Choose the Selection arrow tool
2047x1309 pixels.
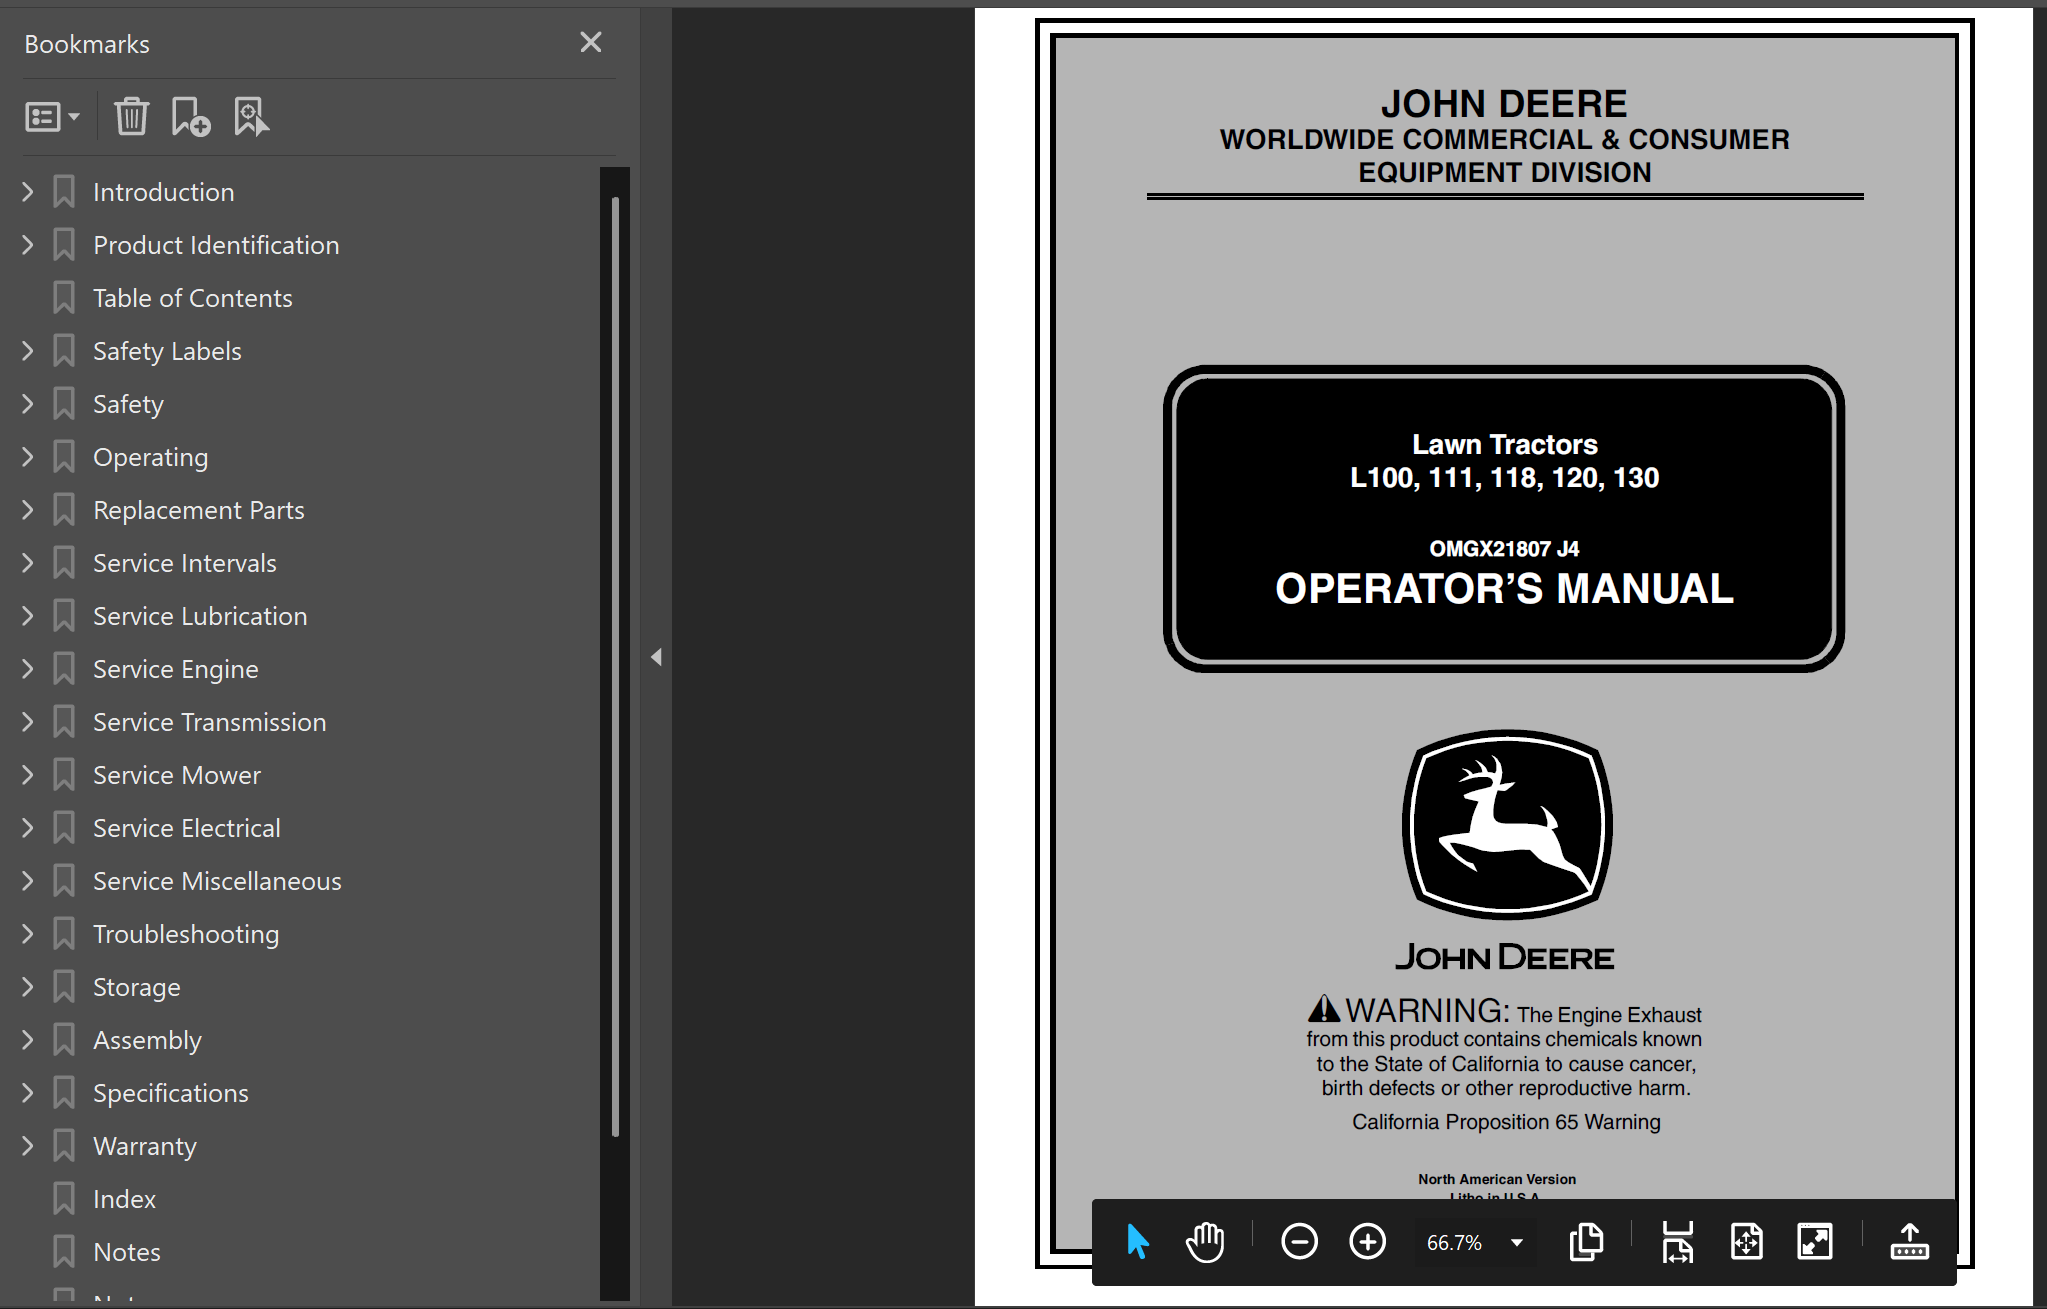pyautogui.click(x=1137, y=1242)
